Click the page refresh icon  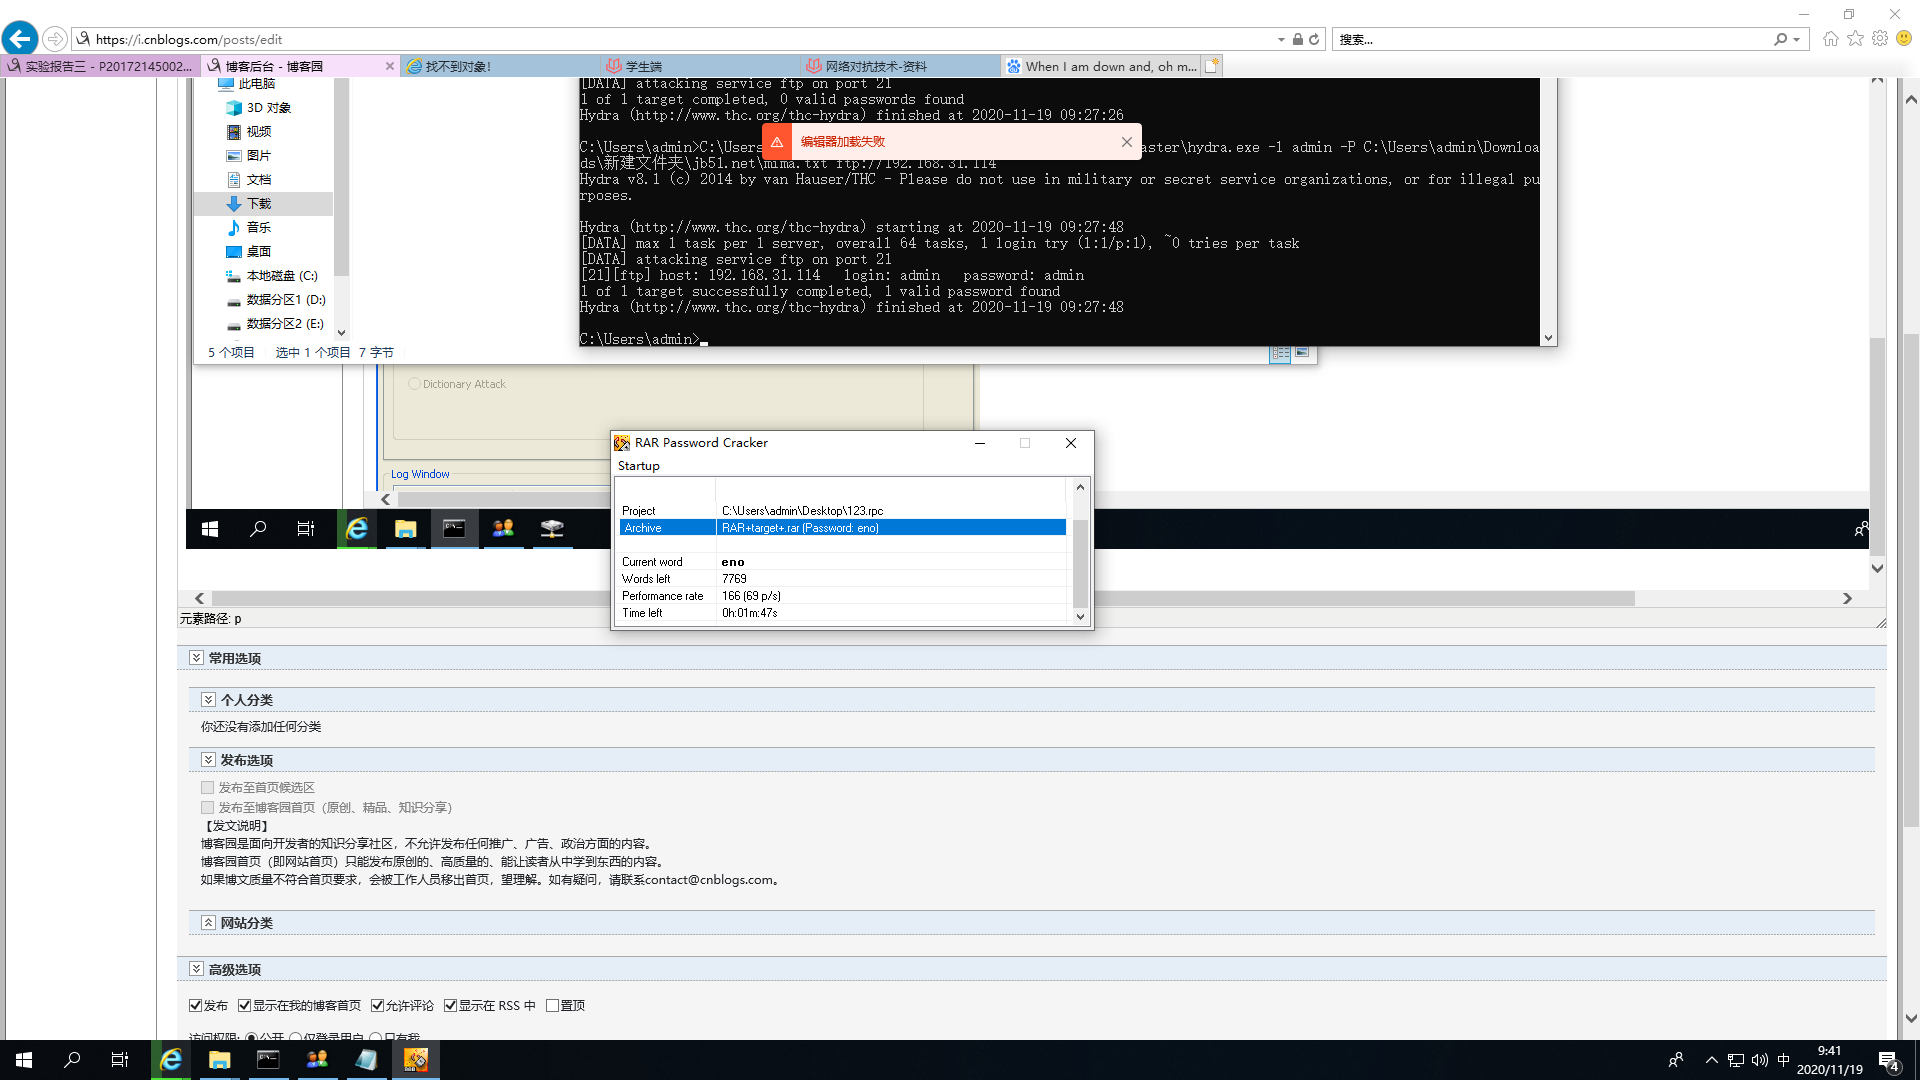point(1314,39)
